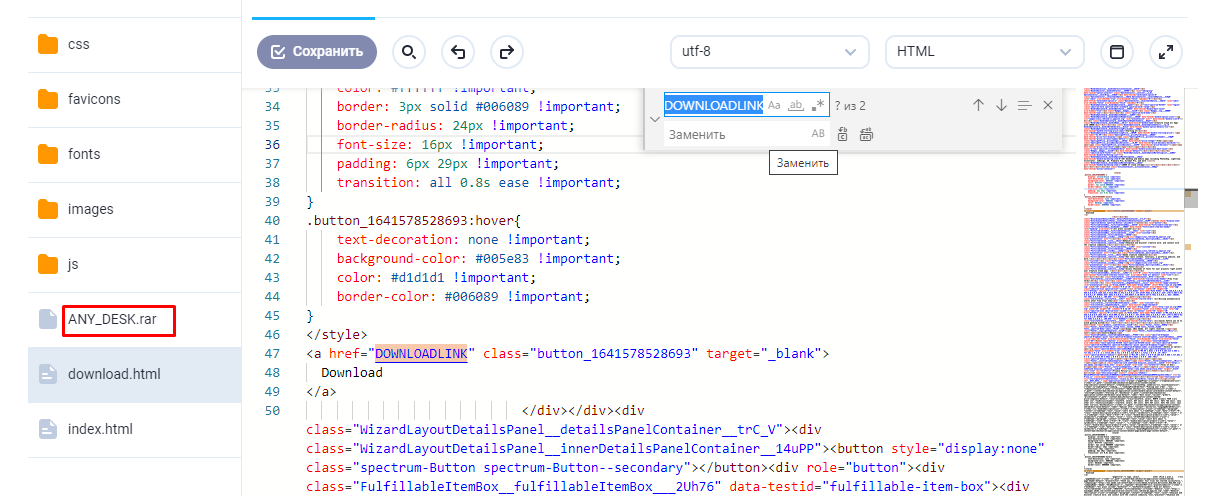The width and height of the screenshot is (1210, 496).
Task: Toggle fullscreen editor icon
Action: 1166,52
